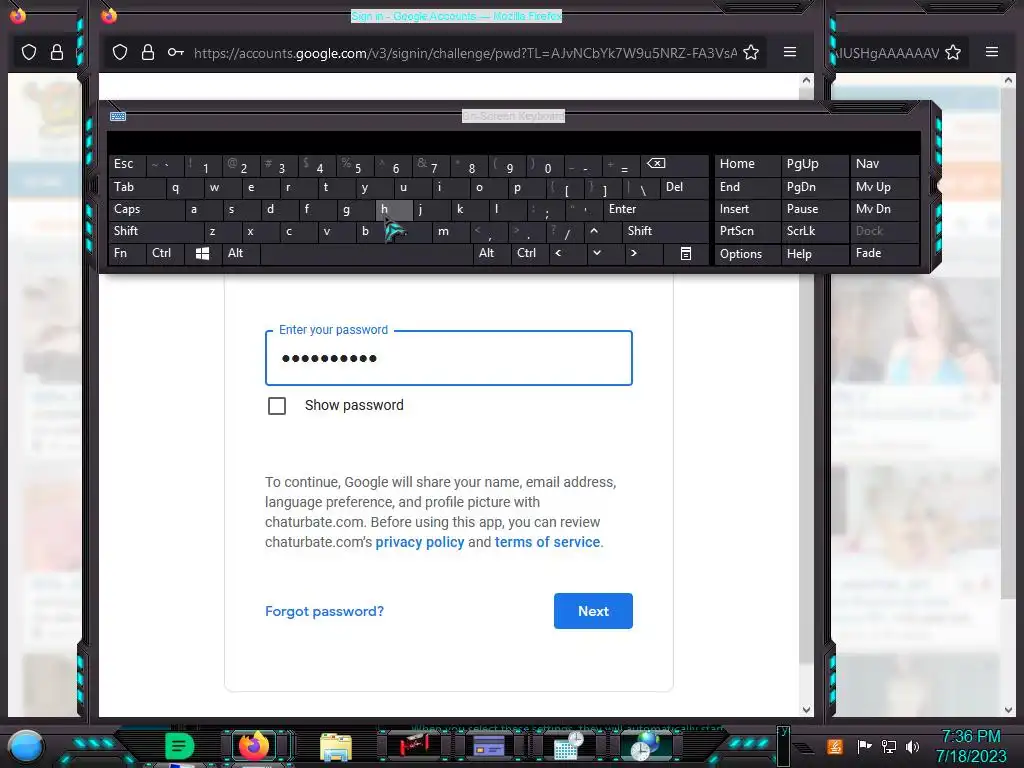This screenshot has width=1024, height=768.
Task: Toggle the ScrLk key on the on-screen keyboard
Action: click(814, 231)
